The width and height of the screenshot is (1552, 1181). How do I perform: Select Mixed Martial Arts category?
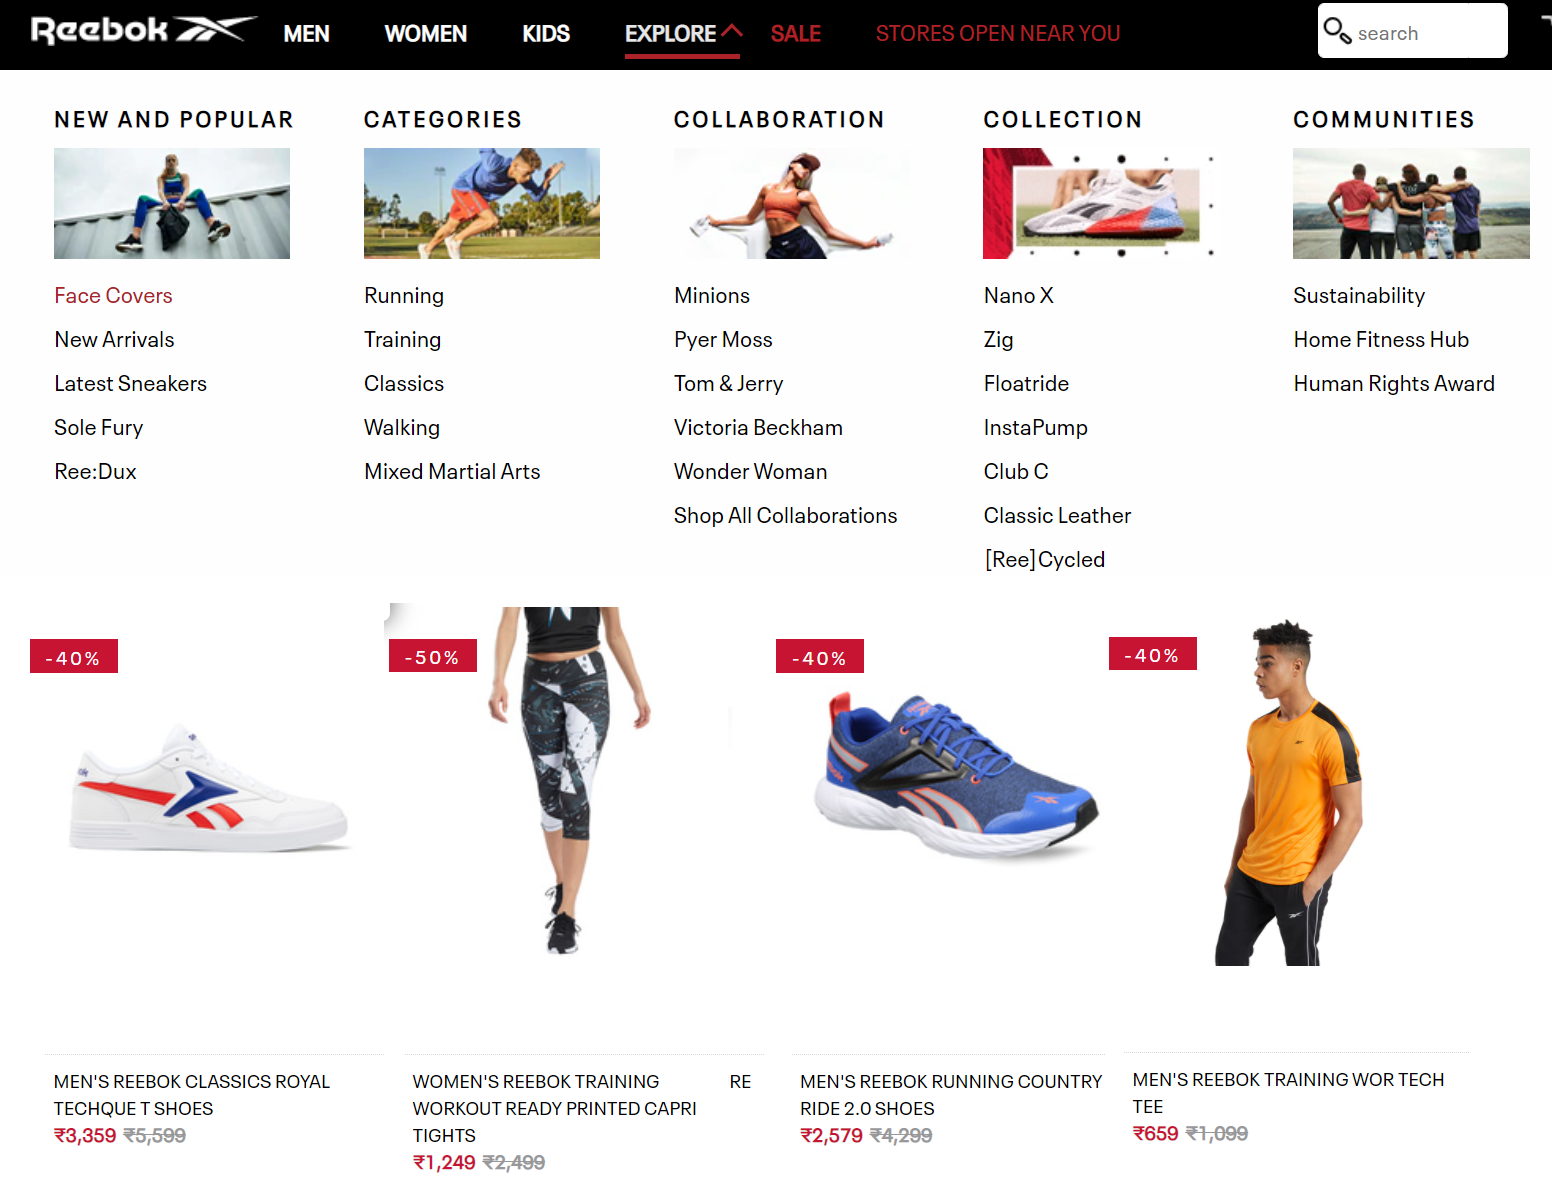[x=452, y=472]
